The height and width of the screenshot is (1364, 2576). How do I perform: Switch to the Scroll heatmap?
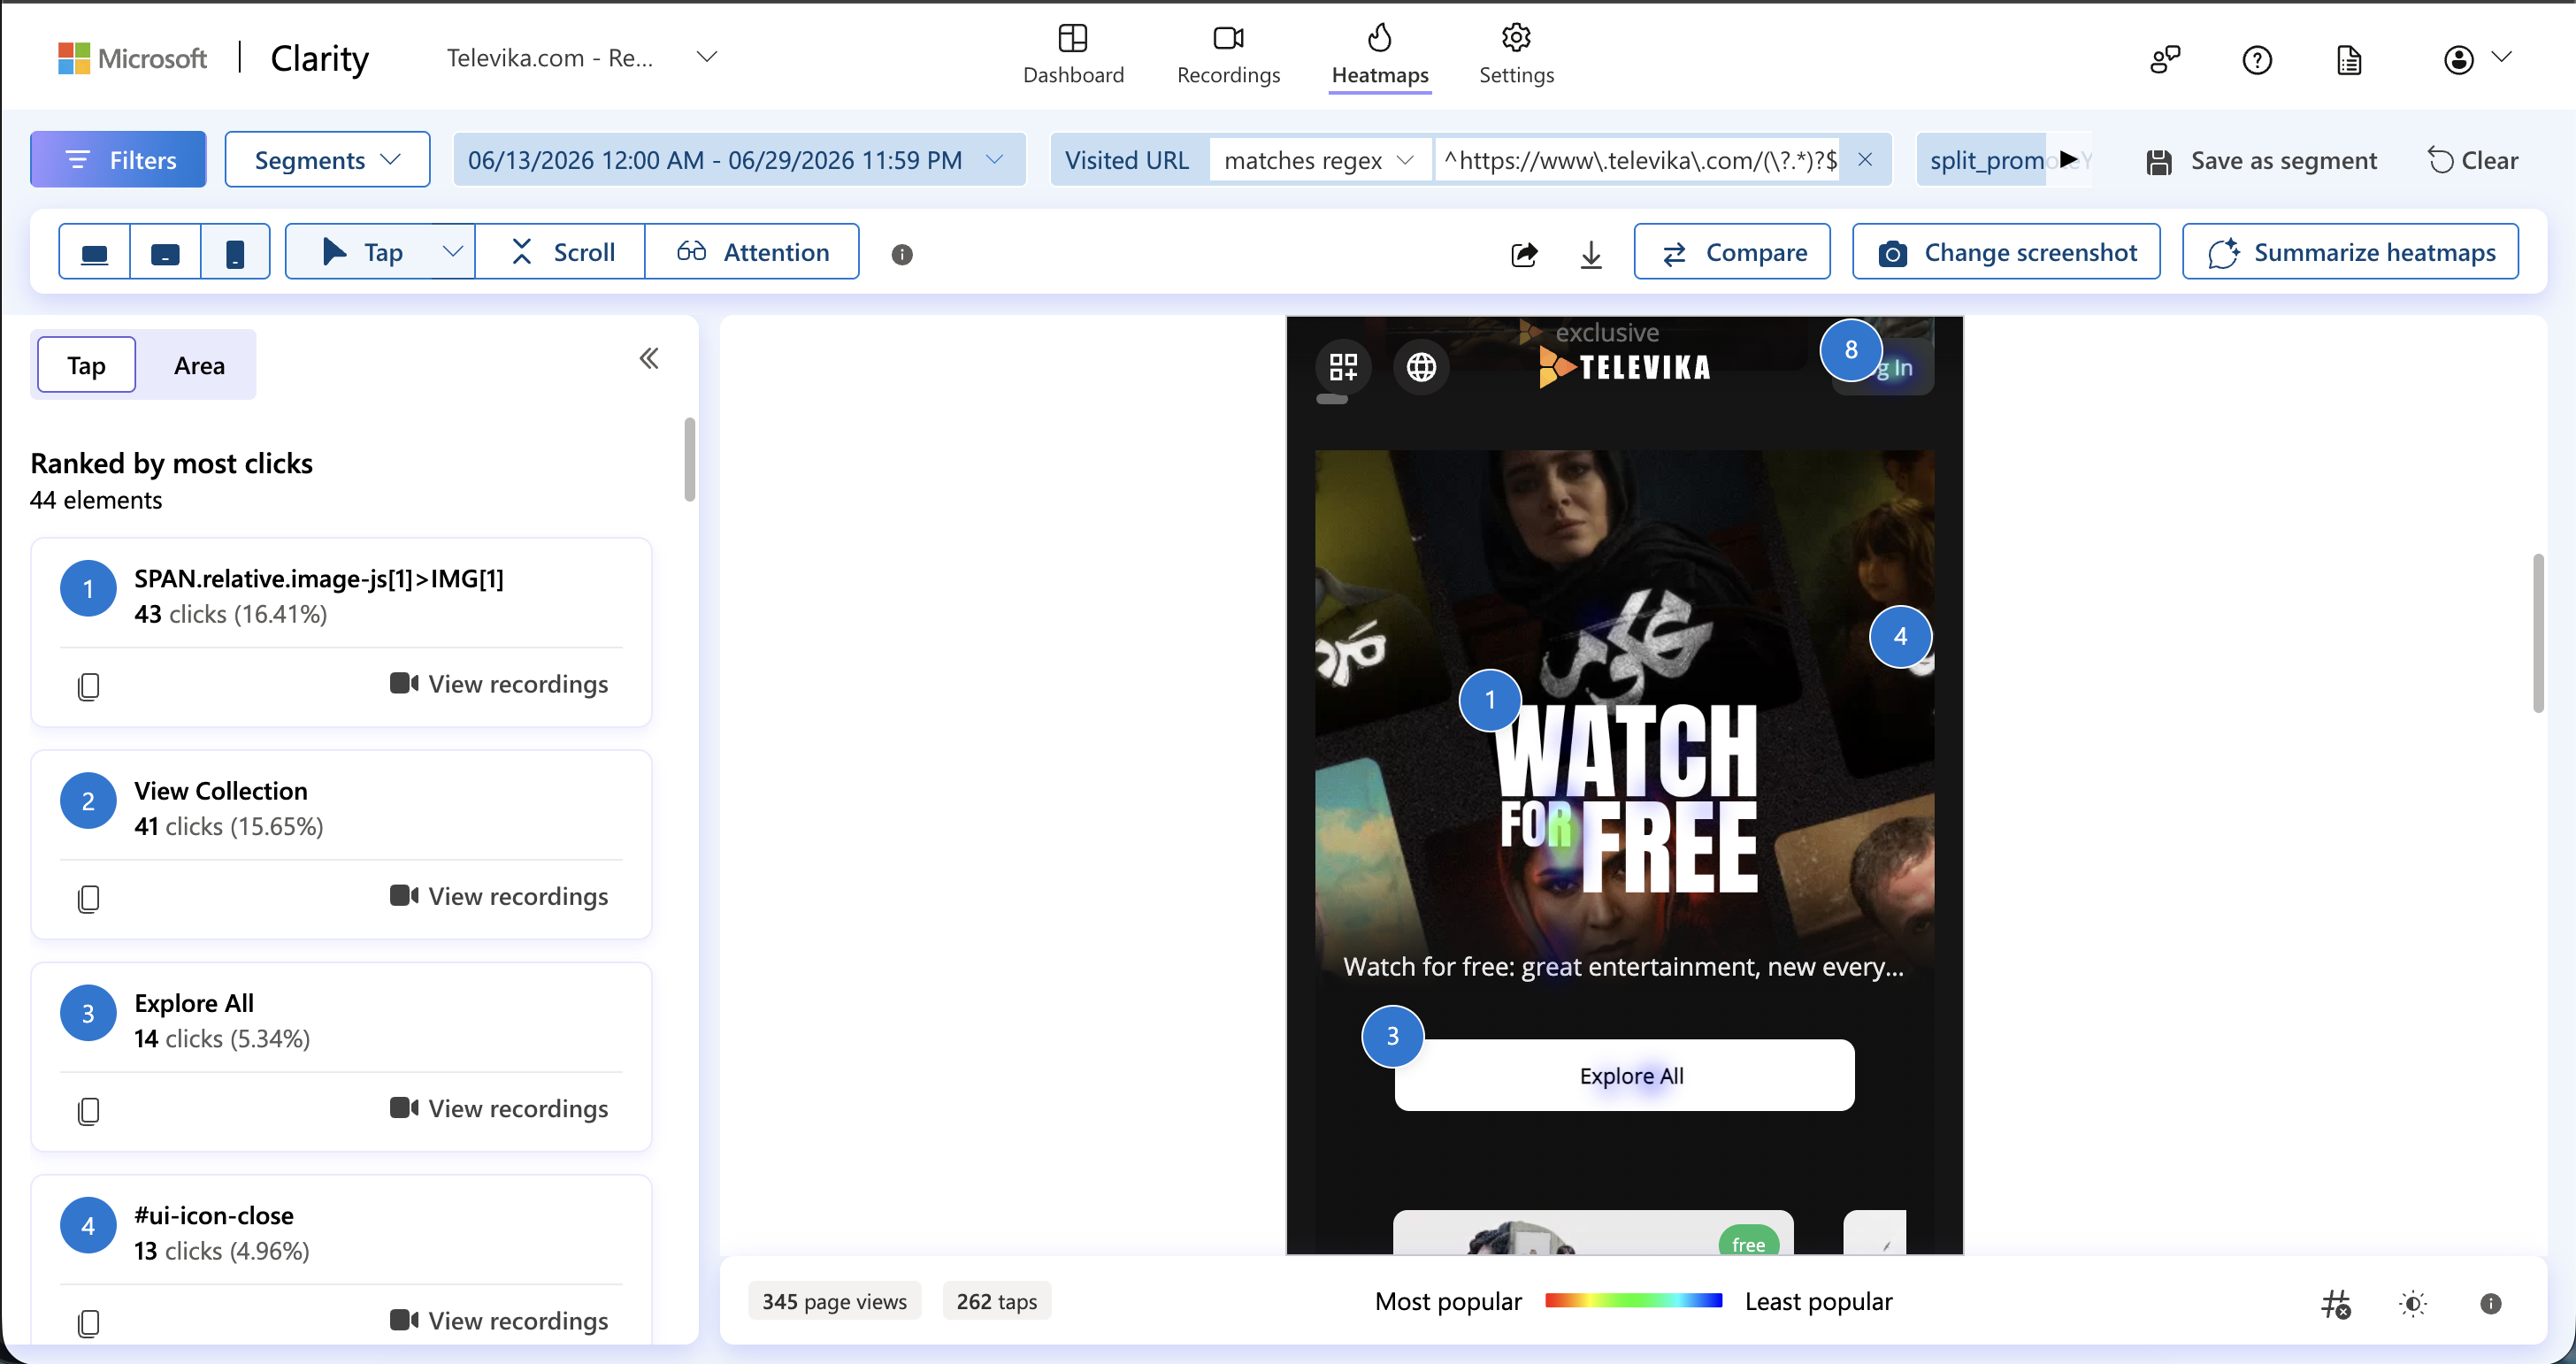click(561, 252)
